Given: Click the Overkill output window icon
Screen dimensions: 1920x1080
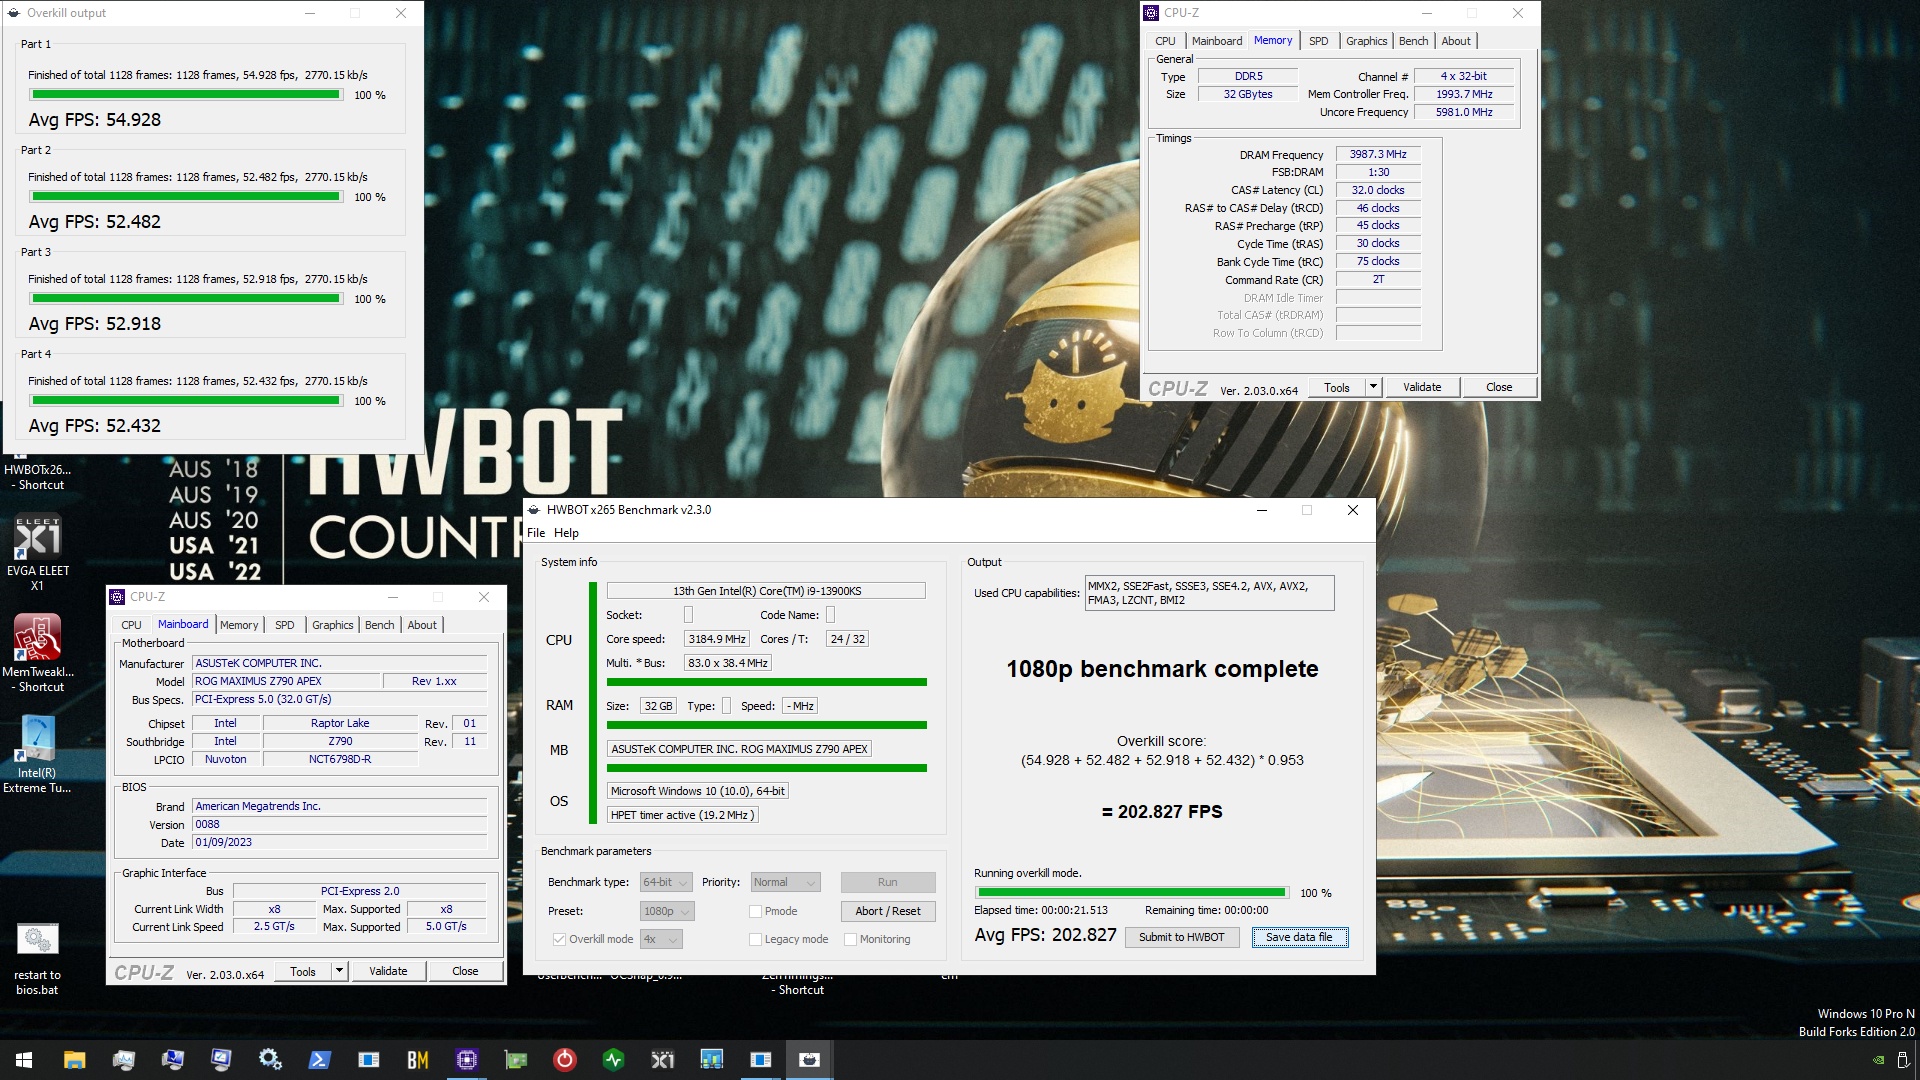Looking at the screenshot, I should pyautogui.click(x=14, y=13).
